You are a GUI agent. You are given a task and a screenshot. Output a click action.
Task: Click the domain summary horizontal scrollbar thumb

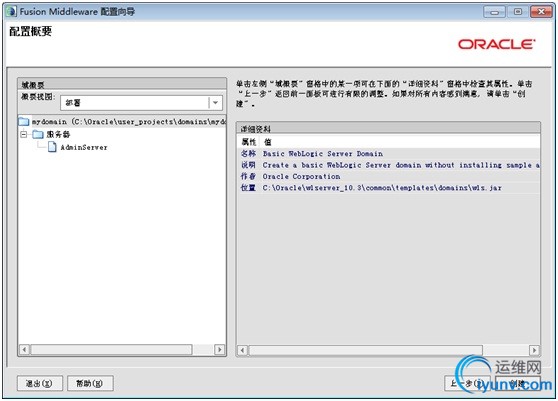pos(111,349)
